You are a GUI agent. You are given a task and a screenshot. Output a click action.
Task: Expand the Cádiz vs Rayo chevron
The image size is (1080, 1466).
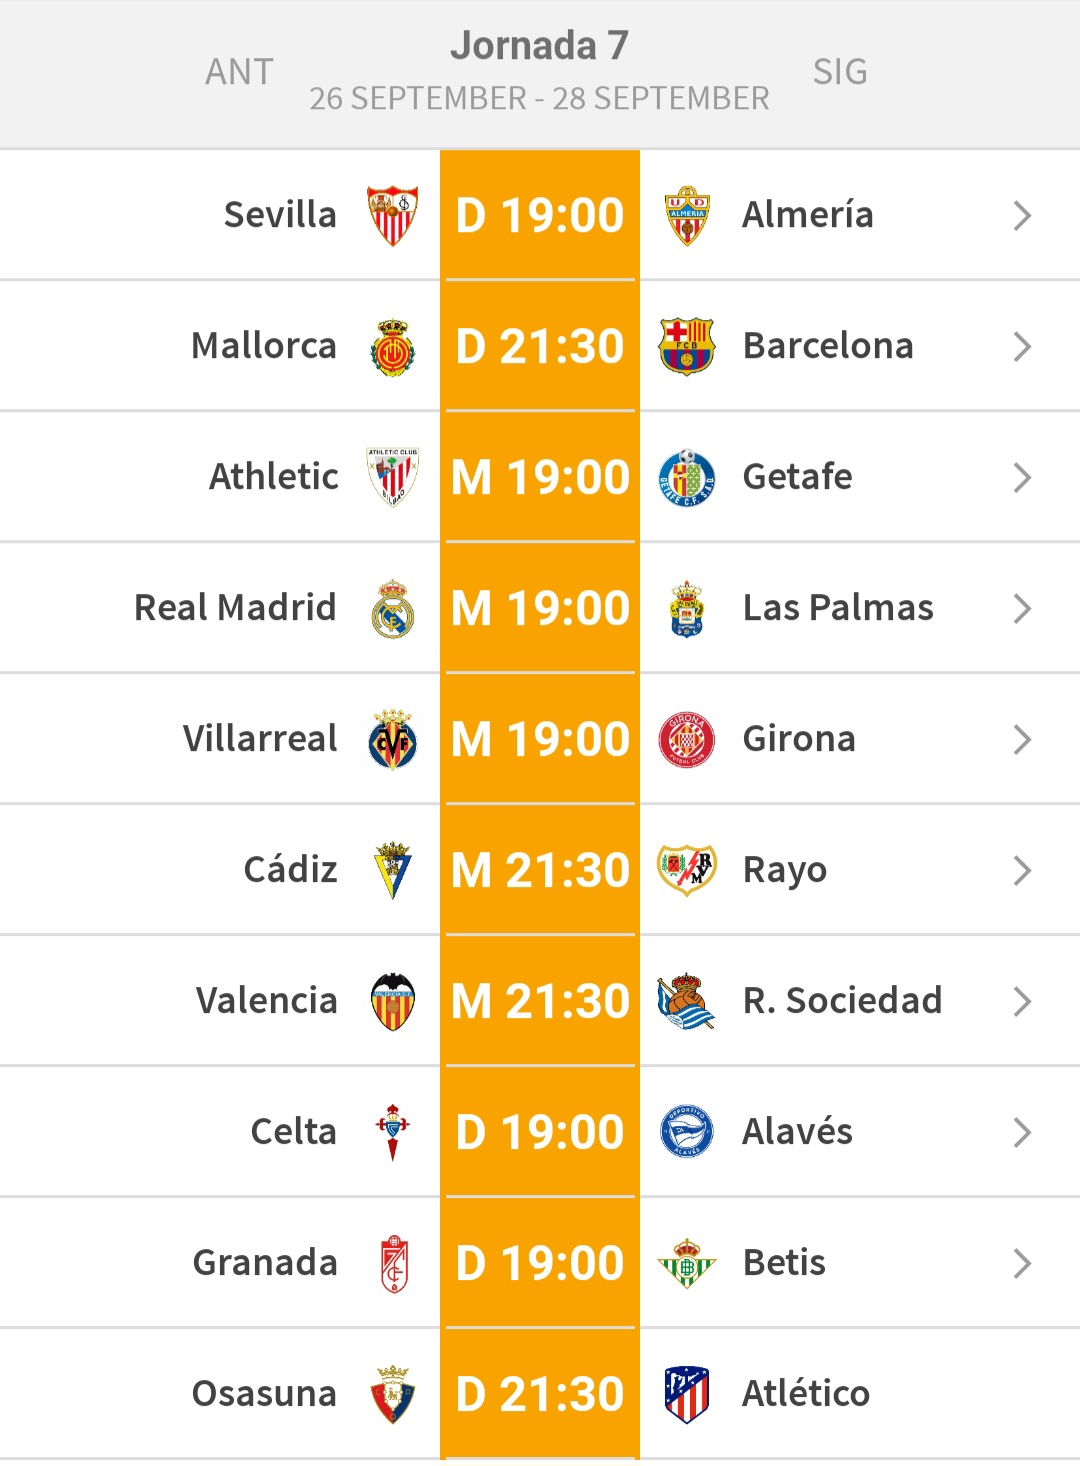click(1021, 870)
